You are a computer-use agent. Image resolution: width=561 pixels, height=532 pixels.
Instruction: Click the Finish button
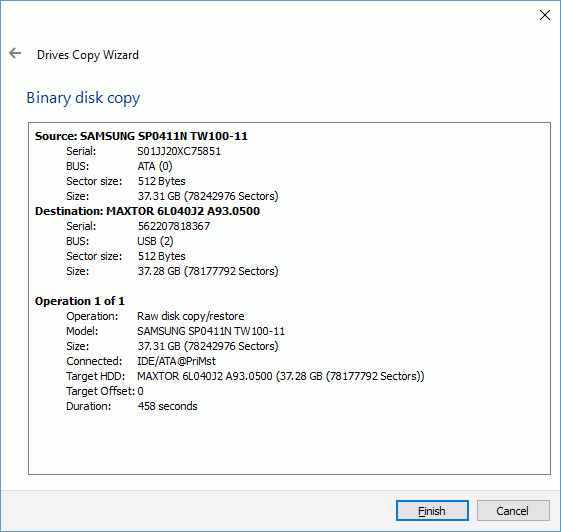coord(432,511)
